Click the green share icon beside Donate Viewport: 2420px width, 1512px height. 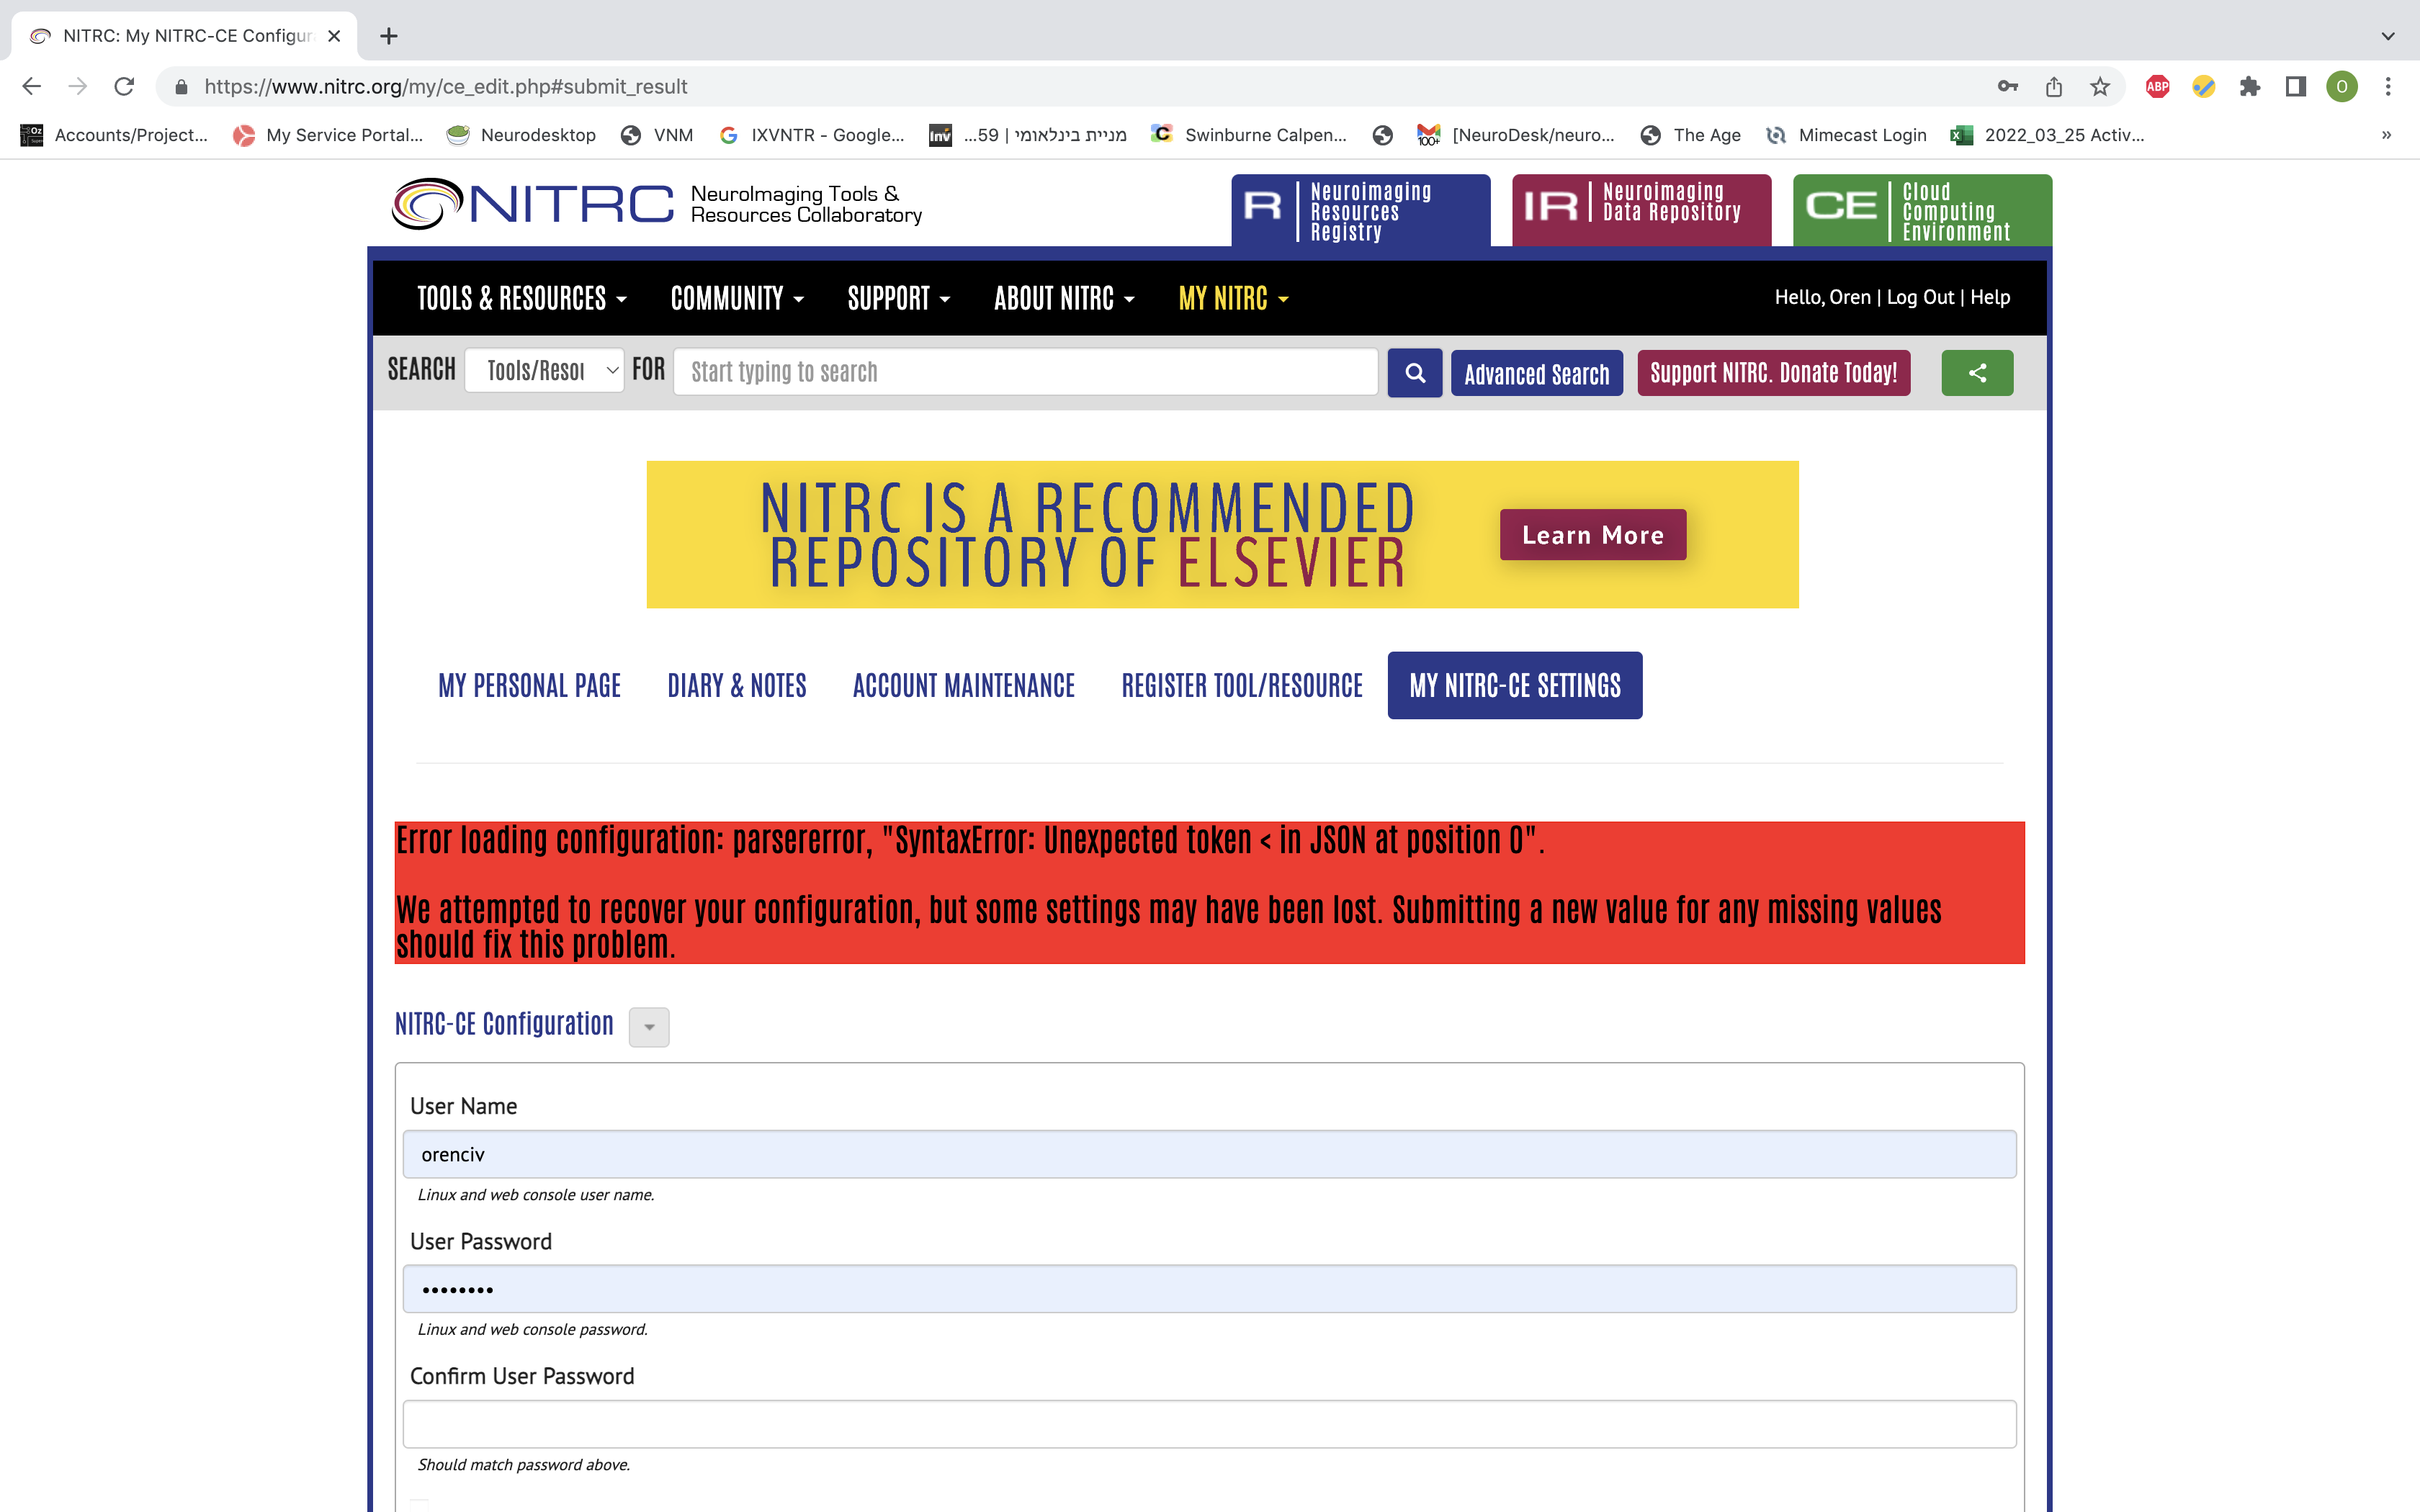coord(1977,373)
